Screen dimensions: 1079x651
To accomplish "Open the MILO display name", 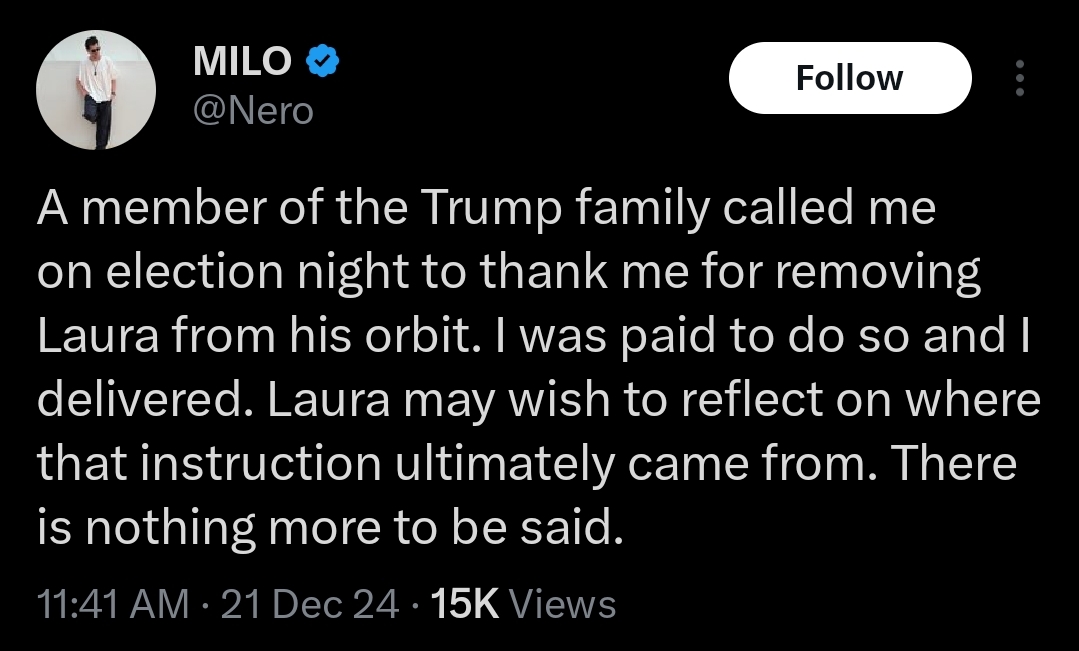I will (x=242, y=62).
